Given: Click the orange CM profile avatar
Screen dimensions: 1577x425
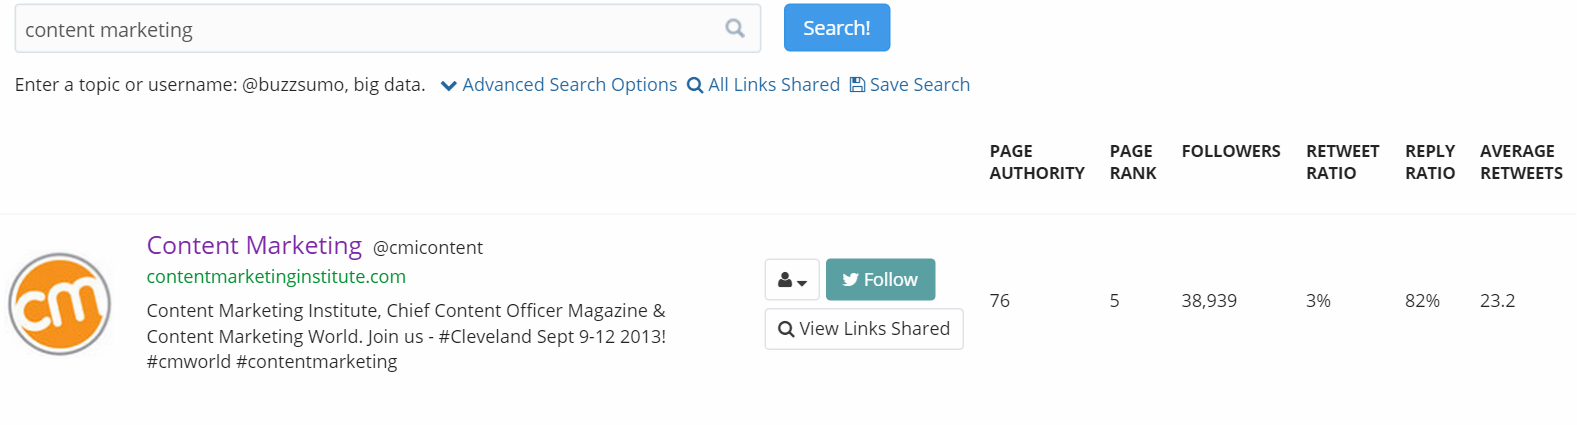Looking at the screenshot, I should coord(60,304).
